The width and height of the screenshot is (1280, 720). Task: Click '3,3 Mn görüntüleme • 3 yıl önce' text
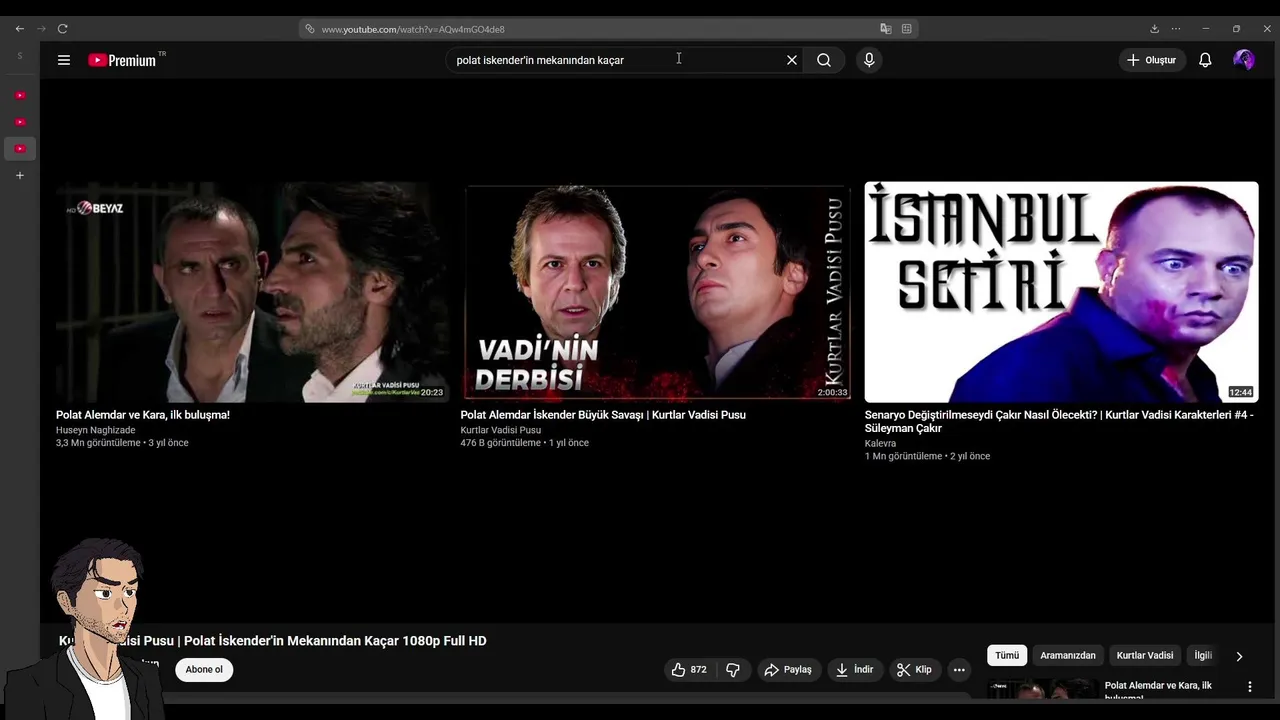[x=122, y=443]
